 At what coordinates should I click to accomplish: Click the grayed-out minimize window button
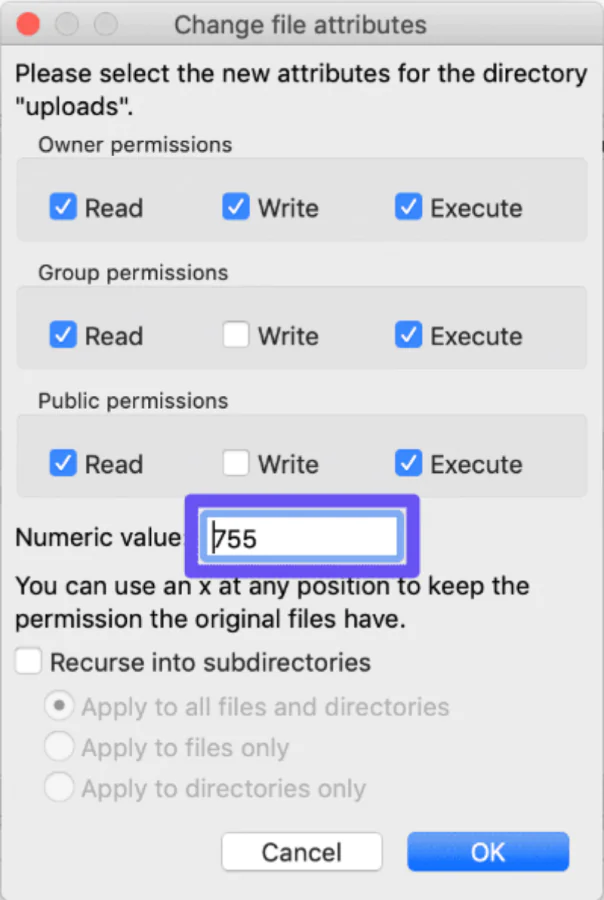[67, 24]
